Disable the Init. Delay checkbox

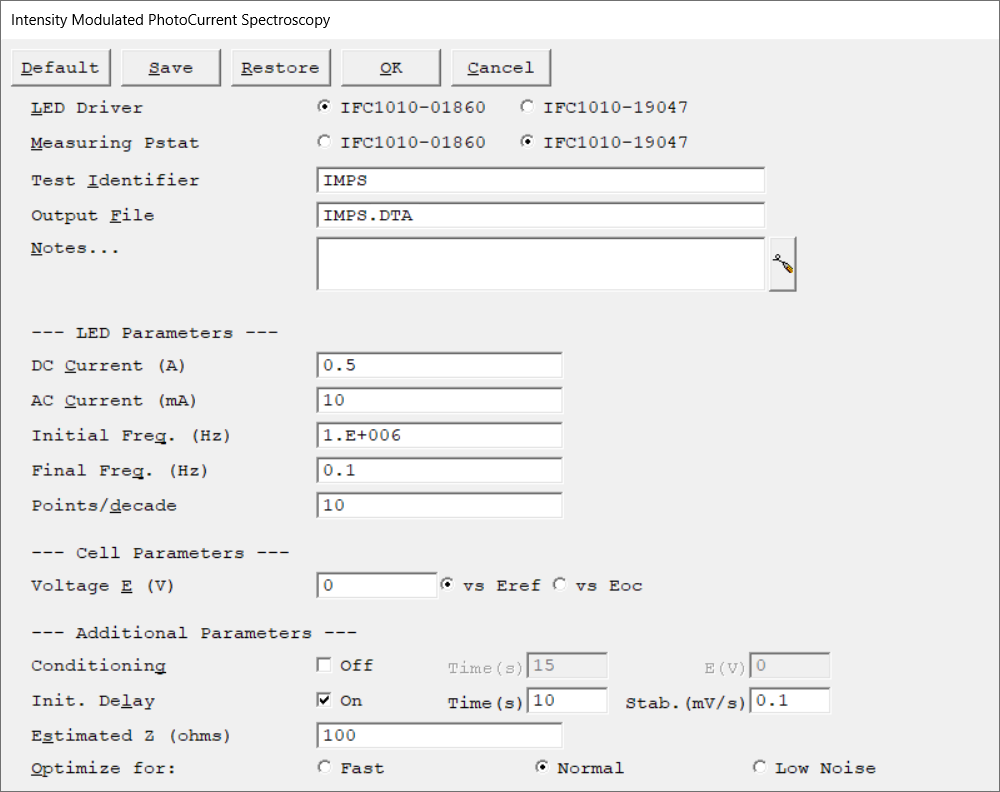[324, 700]
